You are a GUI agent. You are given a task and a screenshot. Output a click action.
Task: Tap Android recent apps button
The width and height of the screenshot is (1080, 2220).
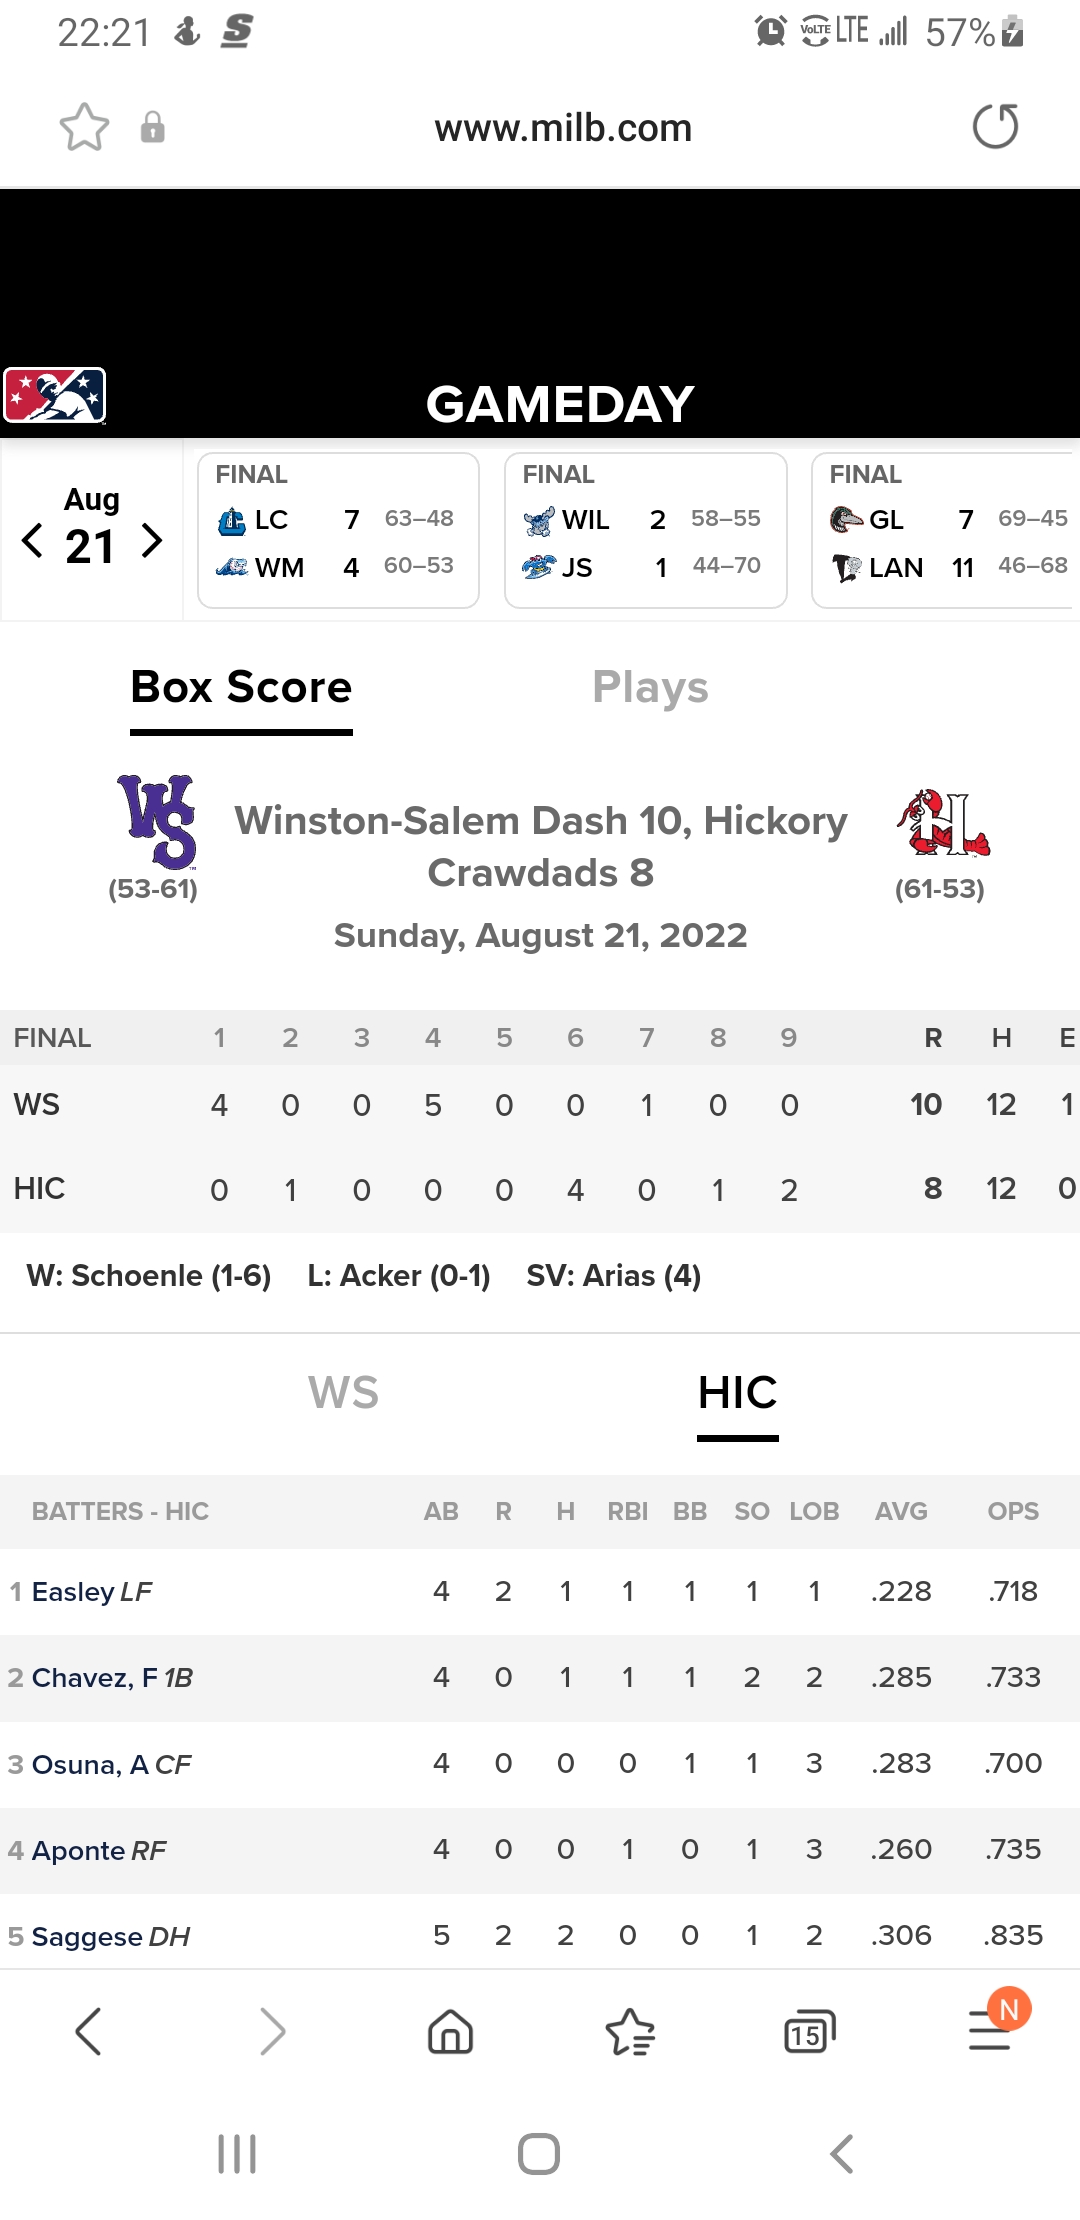coord(237,2154)
